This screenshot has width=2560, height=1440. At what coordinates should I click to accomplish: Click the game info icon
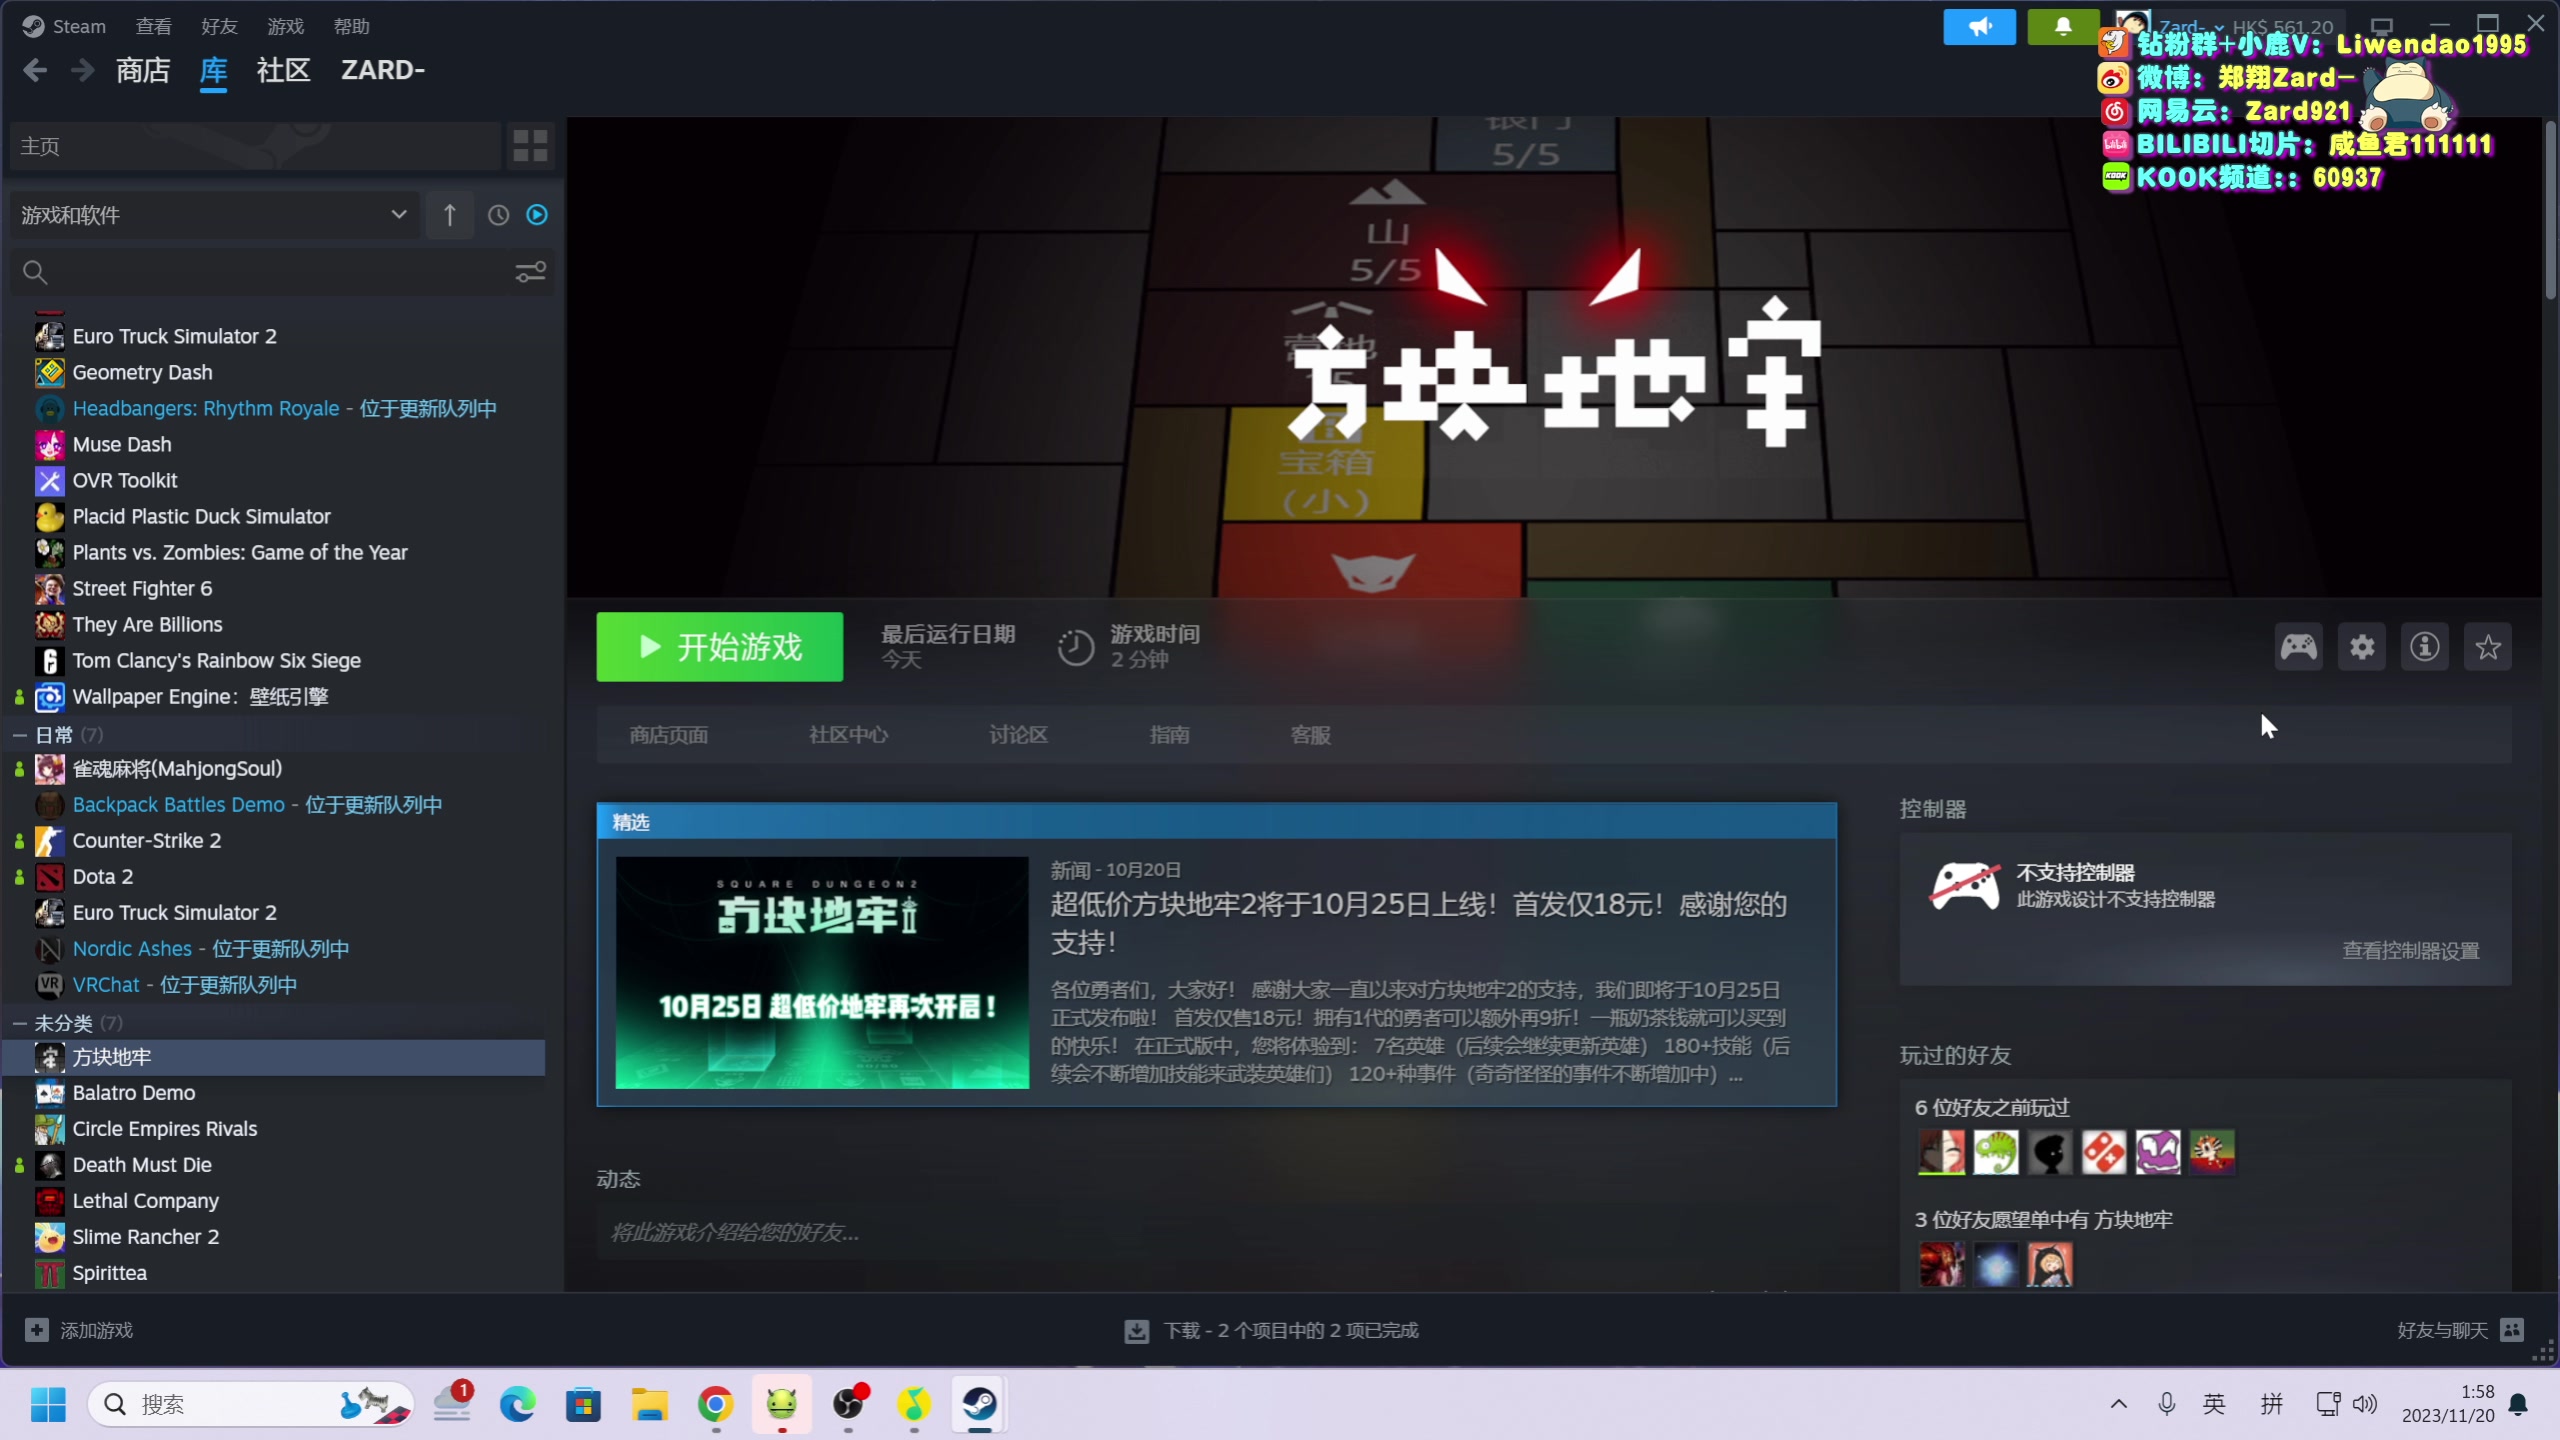coord(2425,647)
